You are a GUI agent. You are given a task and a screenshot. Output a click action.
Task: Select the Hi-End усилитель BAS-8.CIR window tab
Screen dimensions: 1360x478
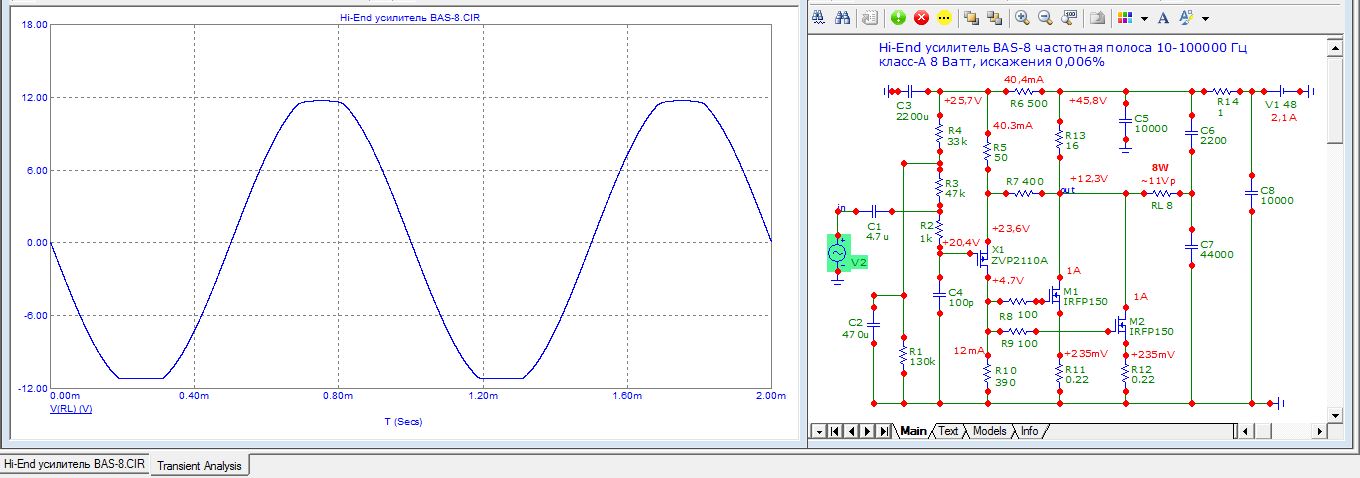pyautogui.click(x=75, y=465)
